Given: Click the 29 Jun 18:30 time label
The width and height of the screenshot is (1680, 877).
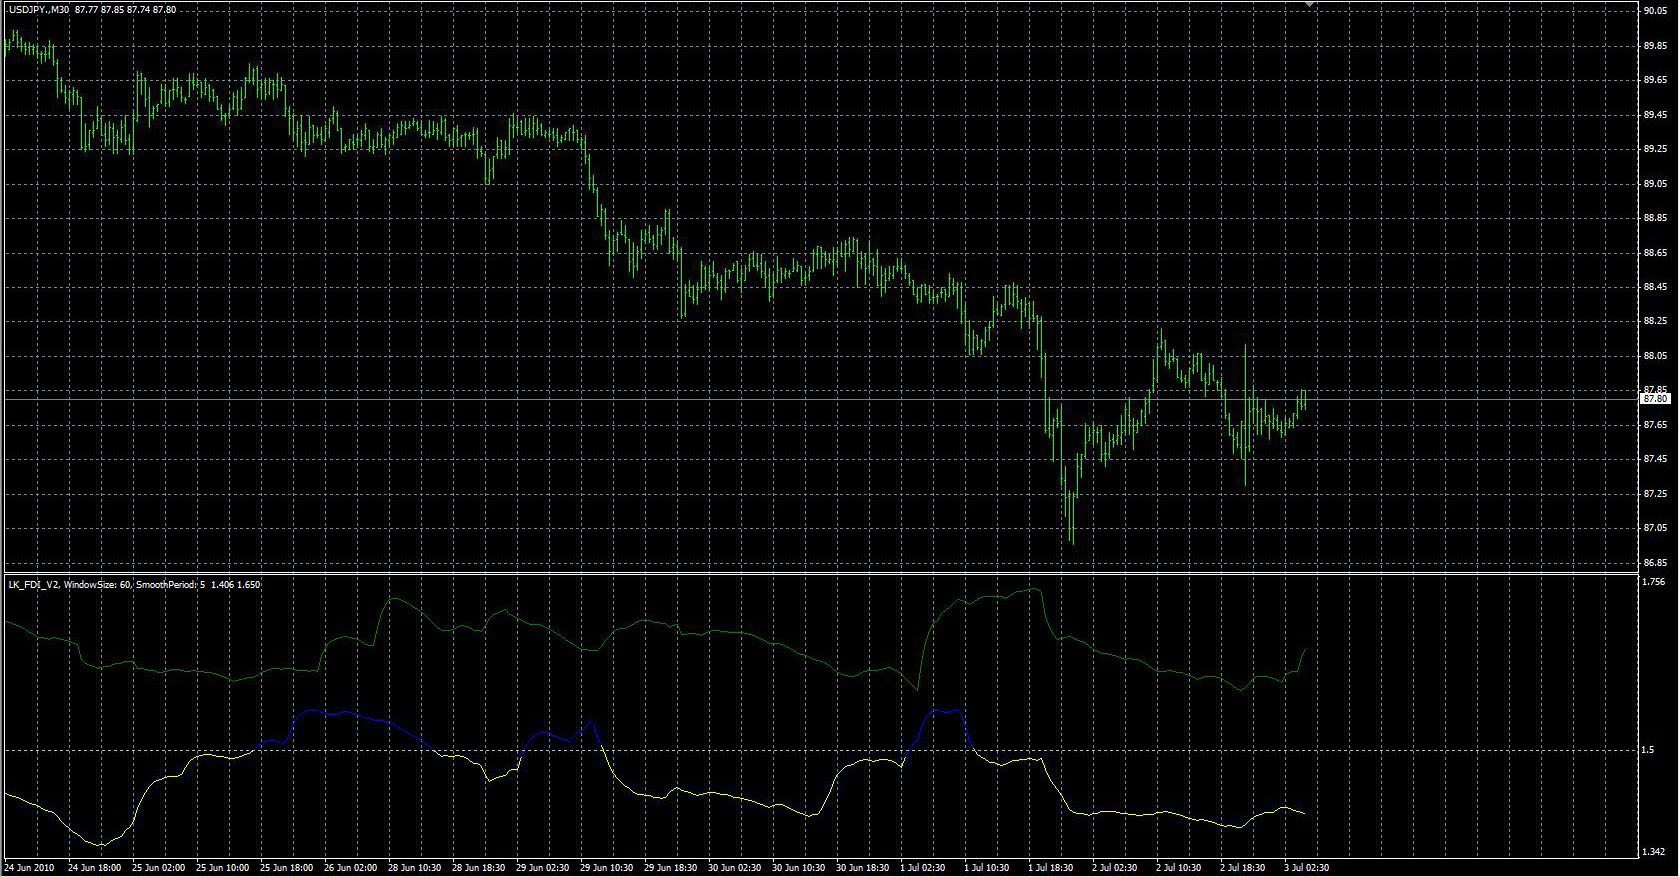Looking at the screenshot, I should click(x=671, y=868).
